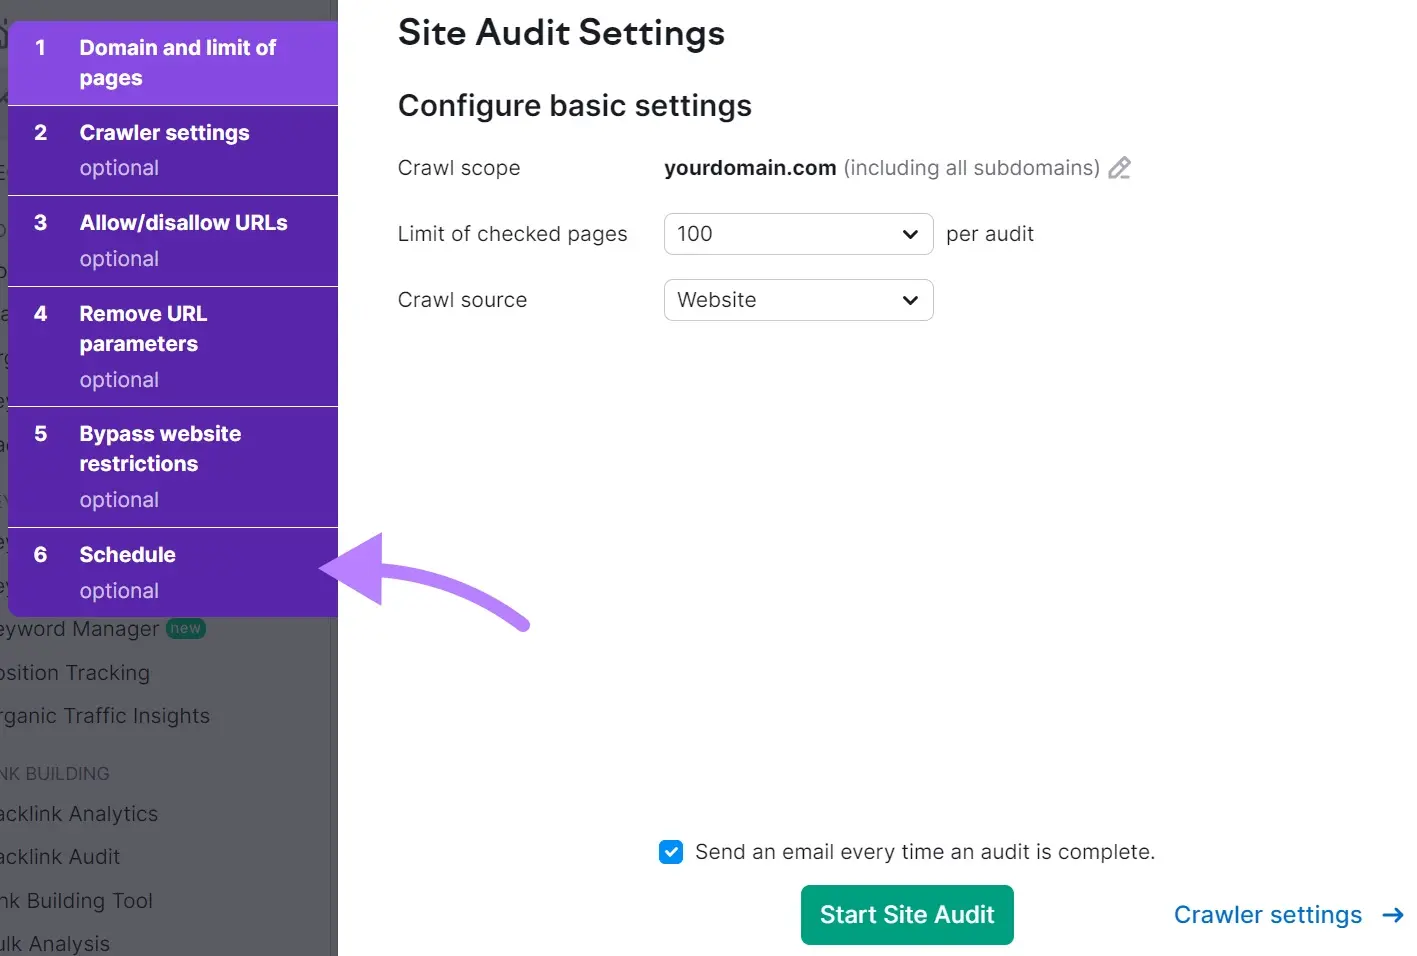Click the pencil icon to edit crawl scope

[x=1119, y=168]
